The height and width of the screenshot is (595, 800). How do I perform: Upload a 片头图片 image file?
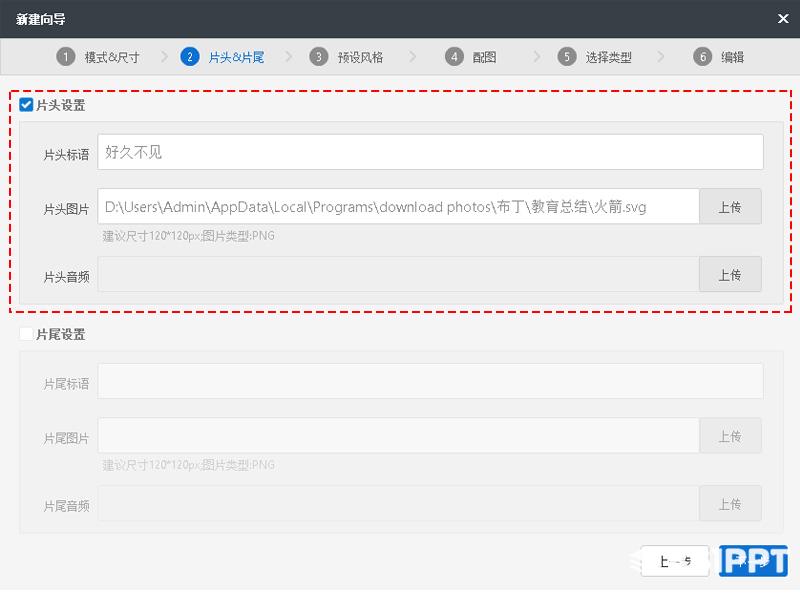730,207
